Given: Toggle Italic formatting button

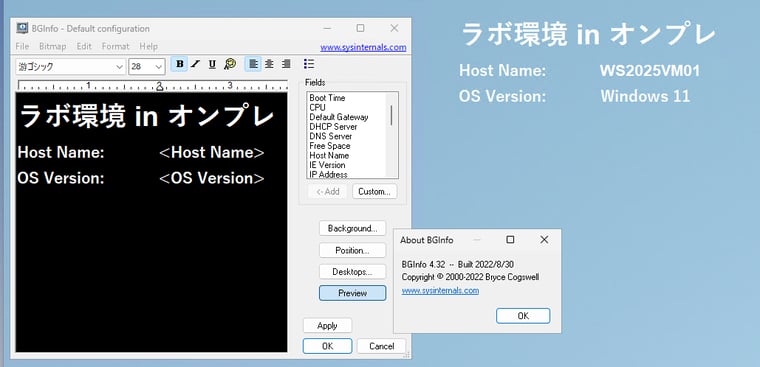Looking at the screenshot, I should tap(195, 64).
